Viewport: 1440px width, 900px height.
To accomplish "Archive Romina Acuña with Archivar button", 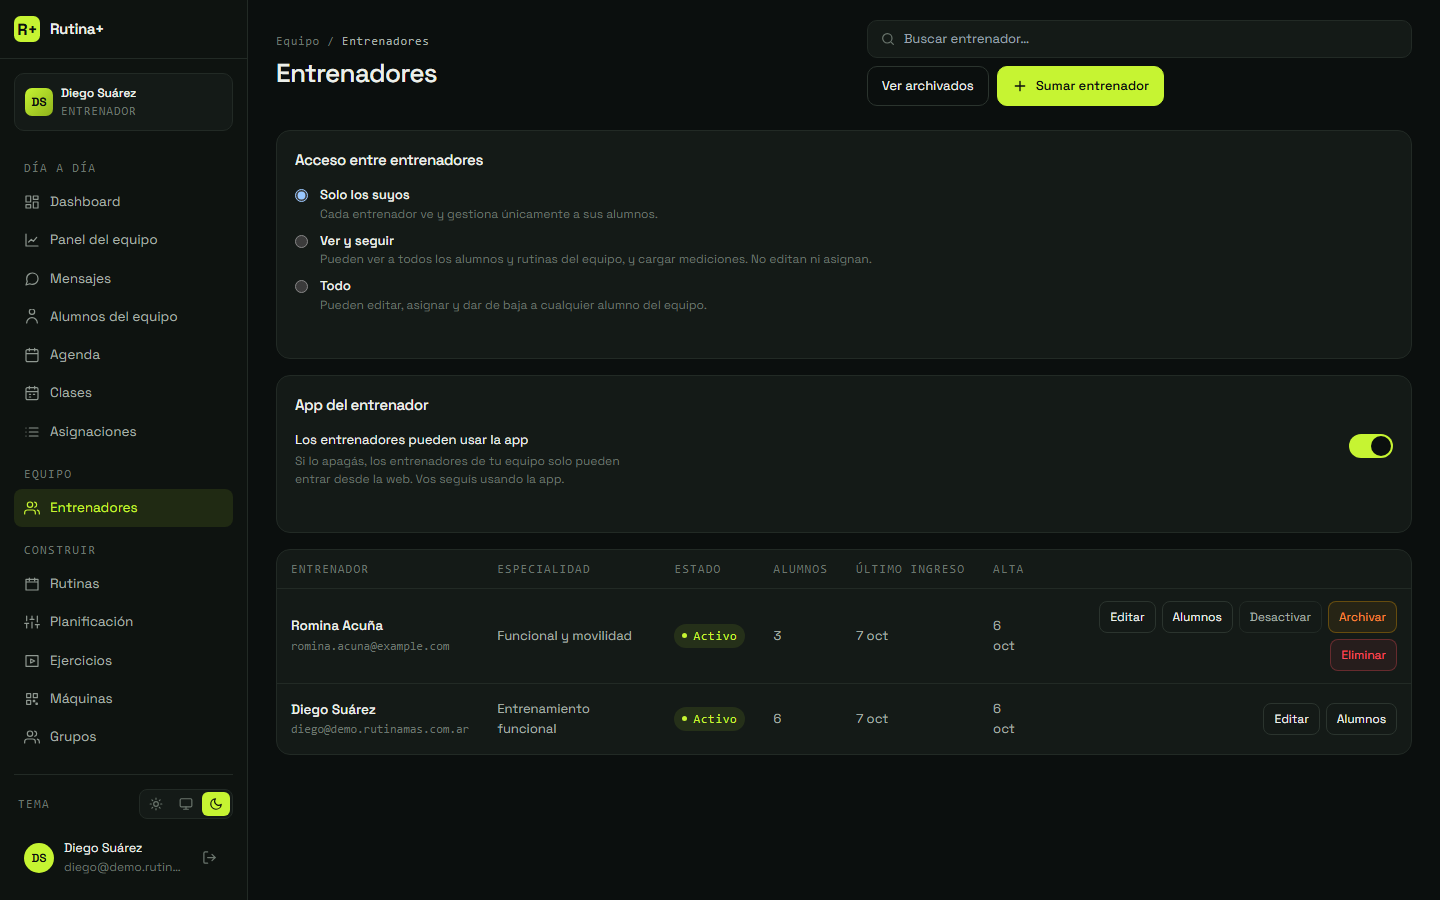I will (1362, 617).
